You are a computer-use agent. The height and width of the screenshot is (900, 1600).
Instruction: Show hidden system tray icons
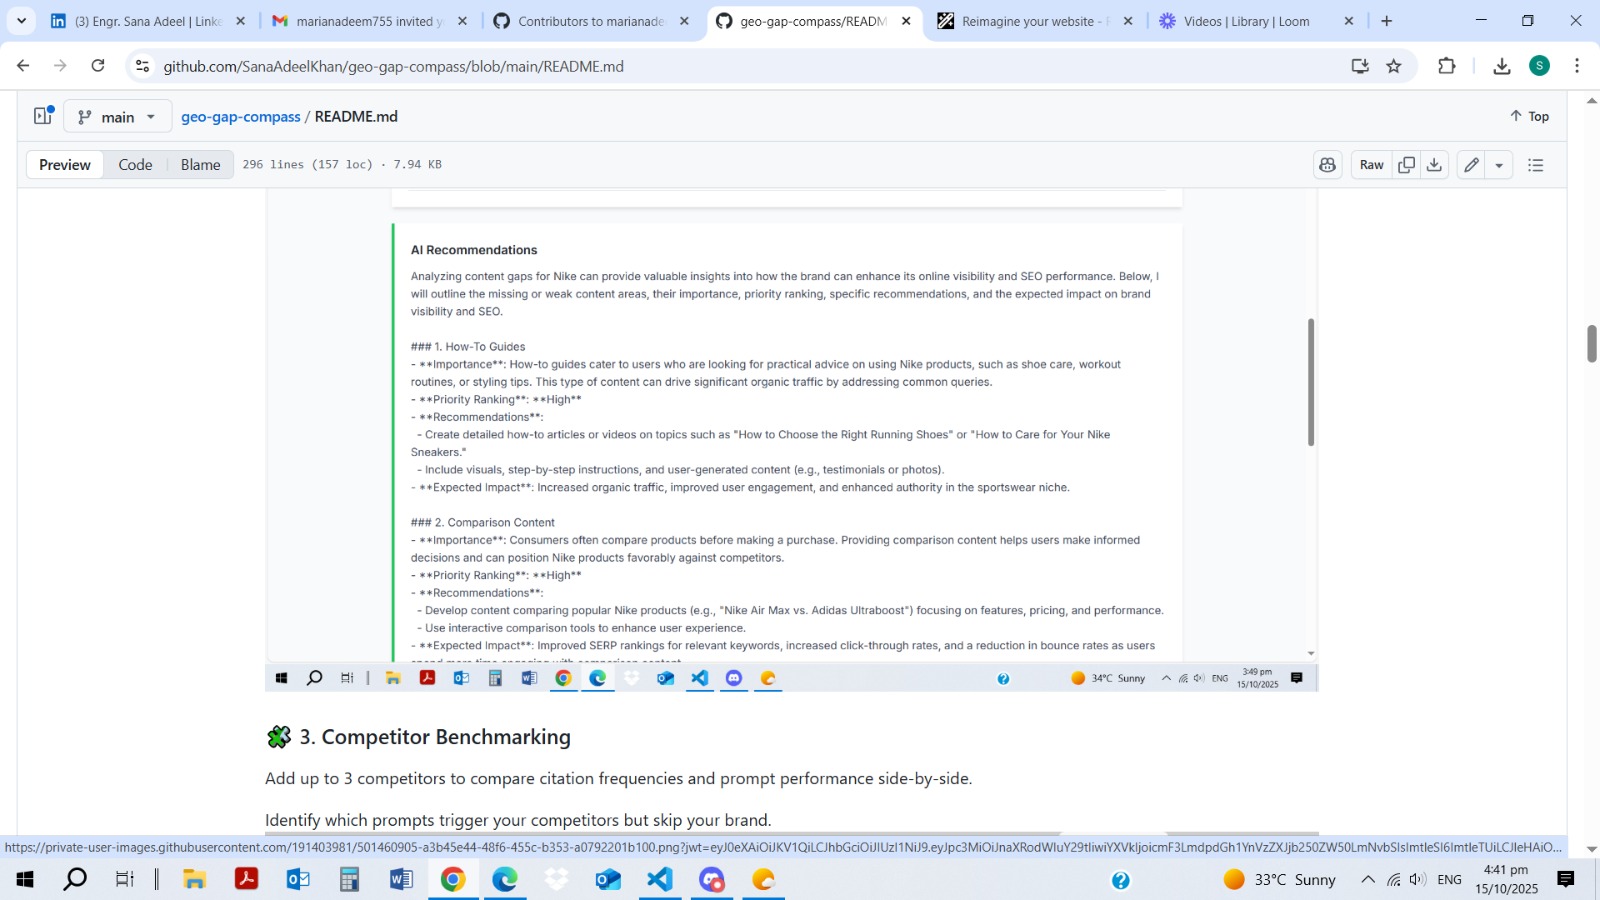tap(1367, 879)
